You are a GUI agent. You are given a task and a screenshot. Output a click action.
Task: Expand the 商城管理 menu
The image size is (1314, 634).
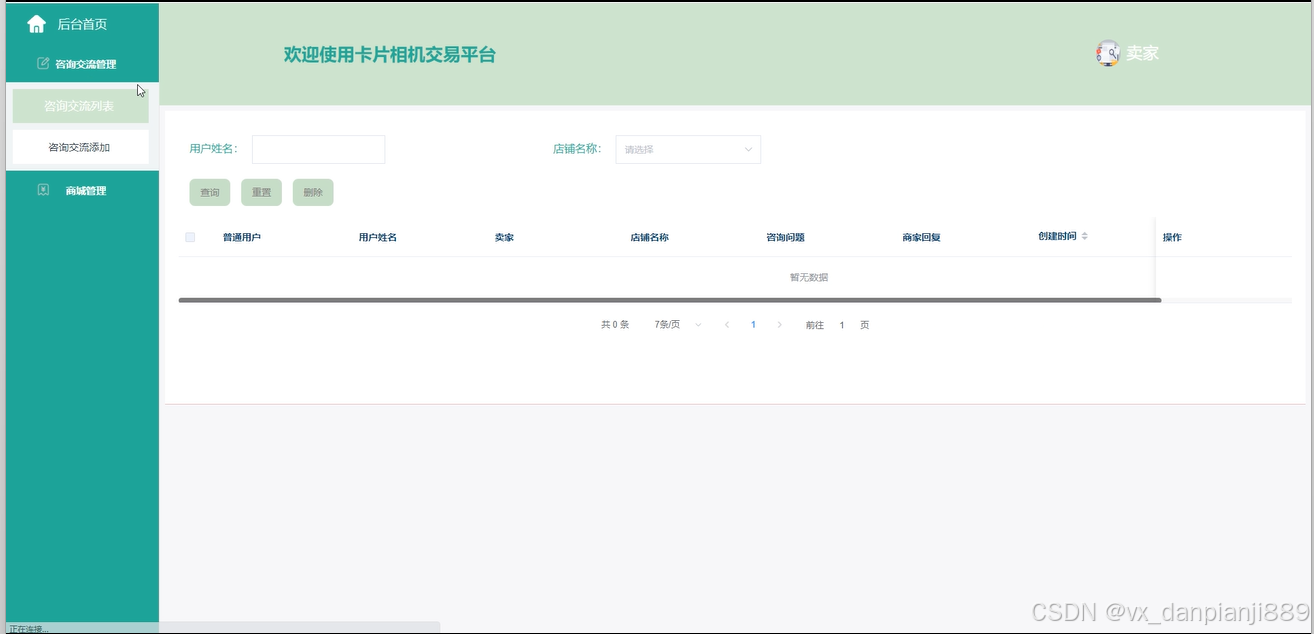82,191
